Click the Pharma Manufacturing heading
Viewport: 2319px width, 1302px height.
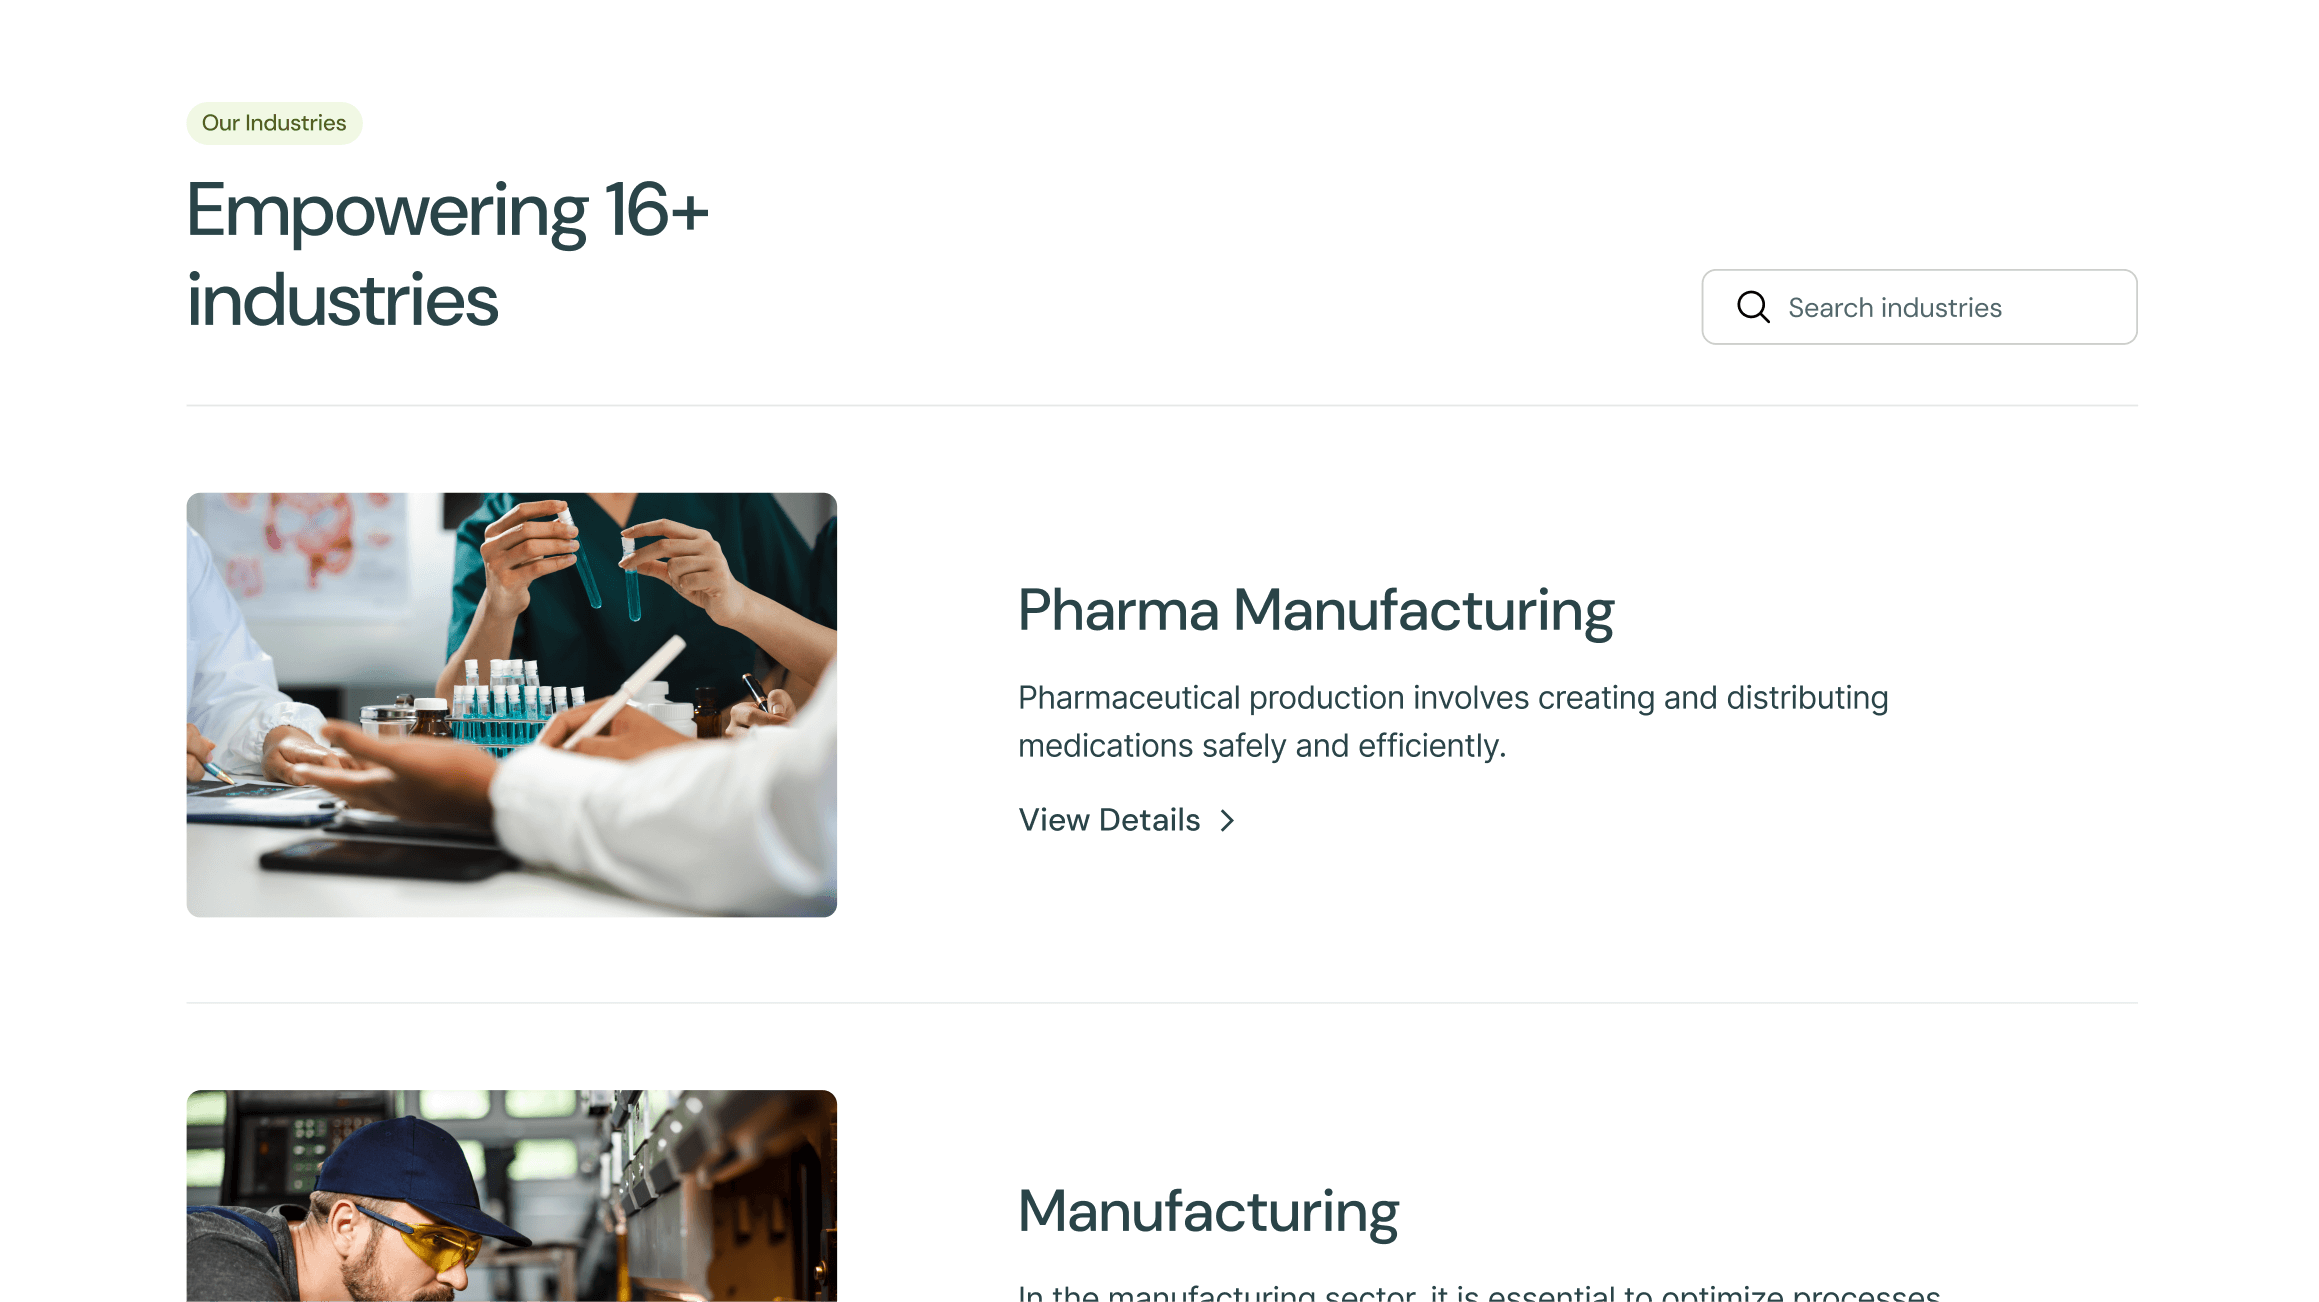click(1315, 610)
